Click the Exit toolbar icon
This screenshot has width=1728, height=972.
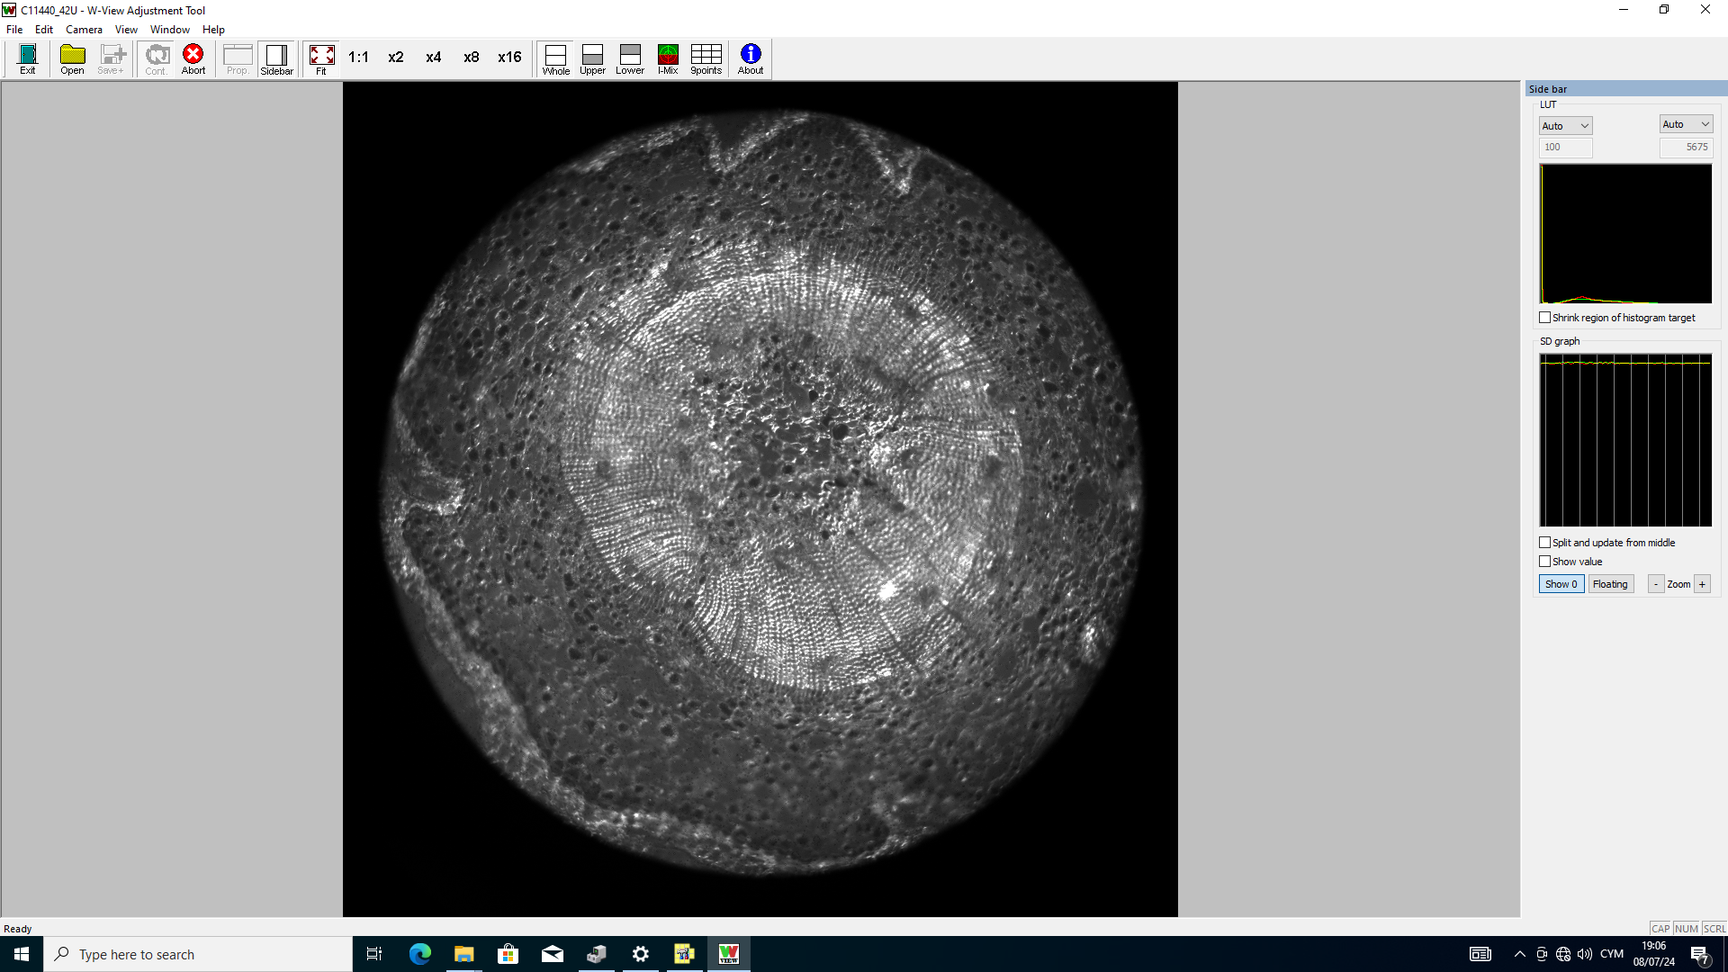(x=28, y=59)
